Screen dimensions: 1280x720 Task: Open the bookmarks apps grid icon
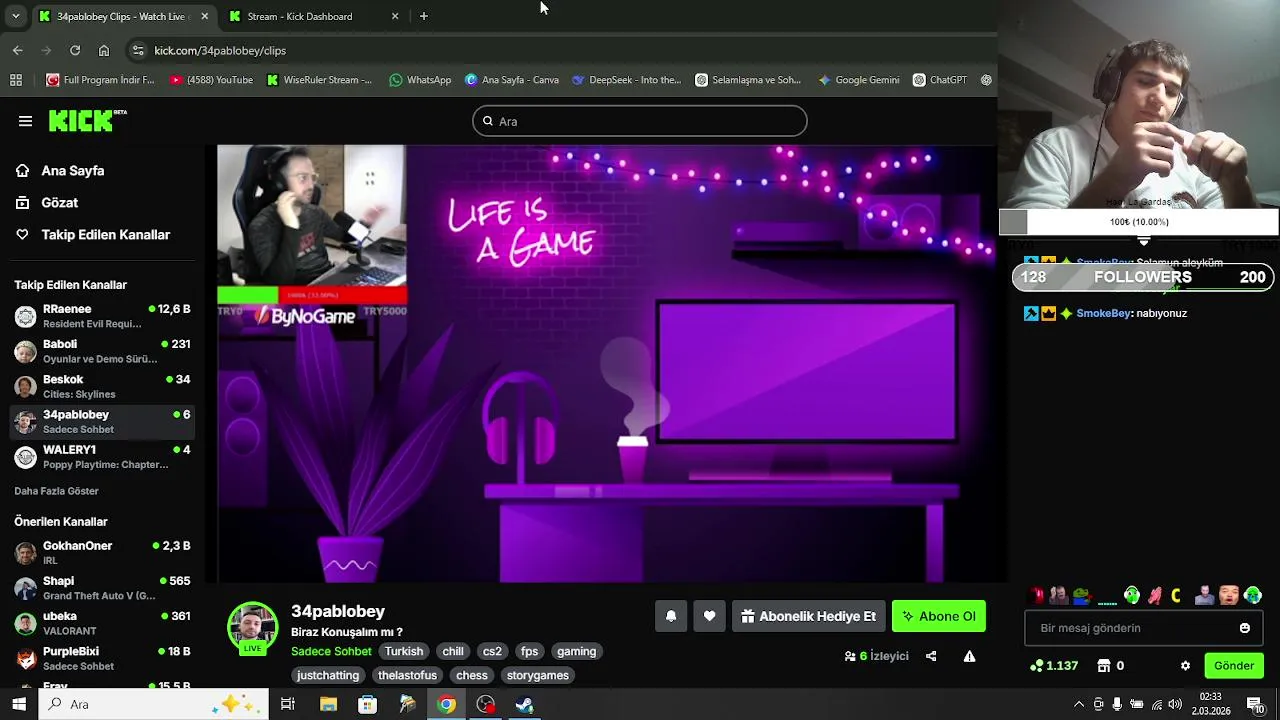[x=16, y=80]
